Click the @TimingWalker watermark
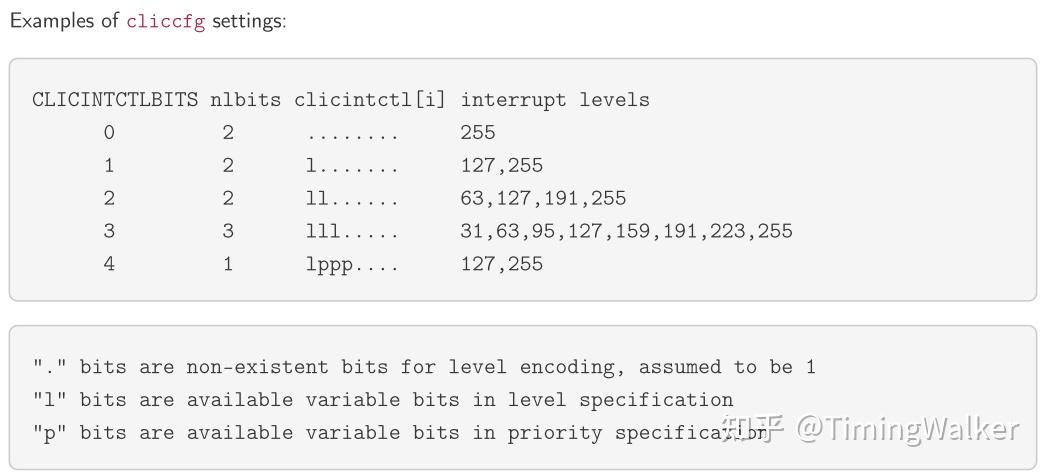 click(905, 429)
